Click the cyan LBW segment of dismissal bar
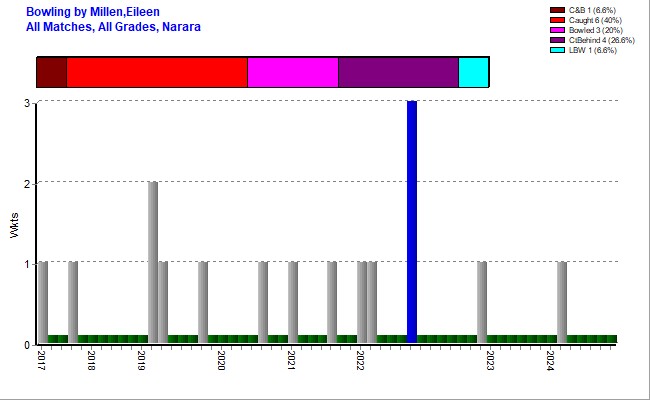 [x=473, y=72]
